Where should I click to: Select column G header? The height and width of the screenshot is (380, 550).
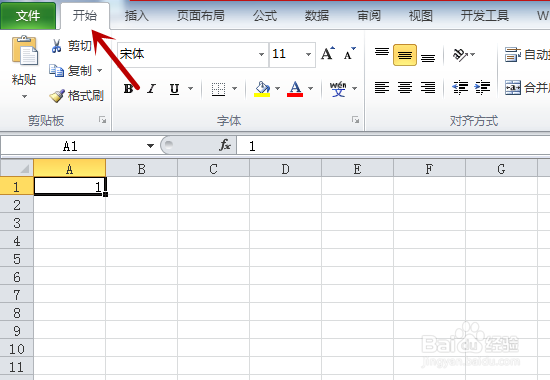(x=501, y=169)
